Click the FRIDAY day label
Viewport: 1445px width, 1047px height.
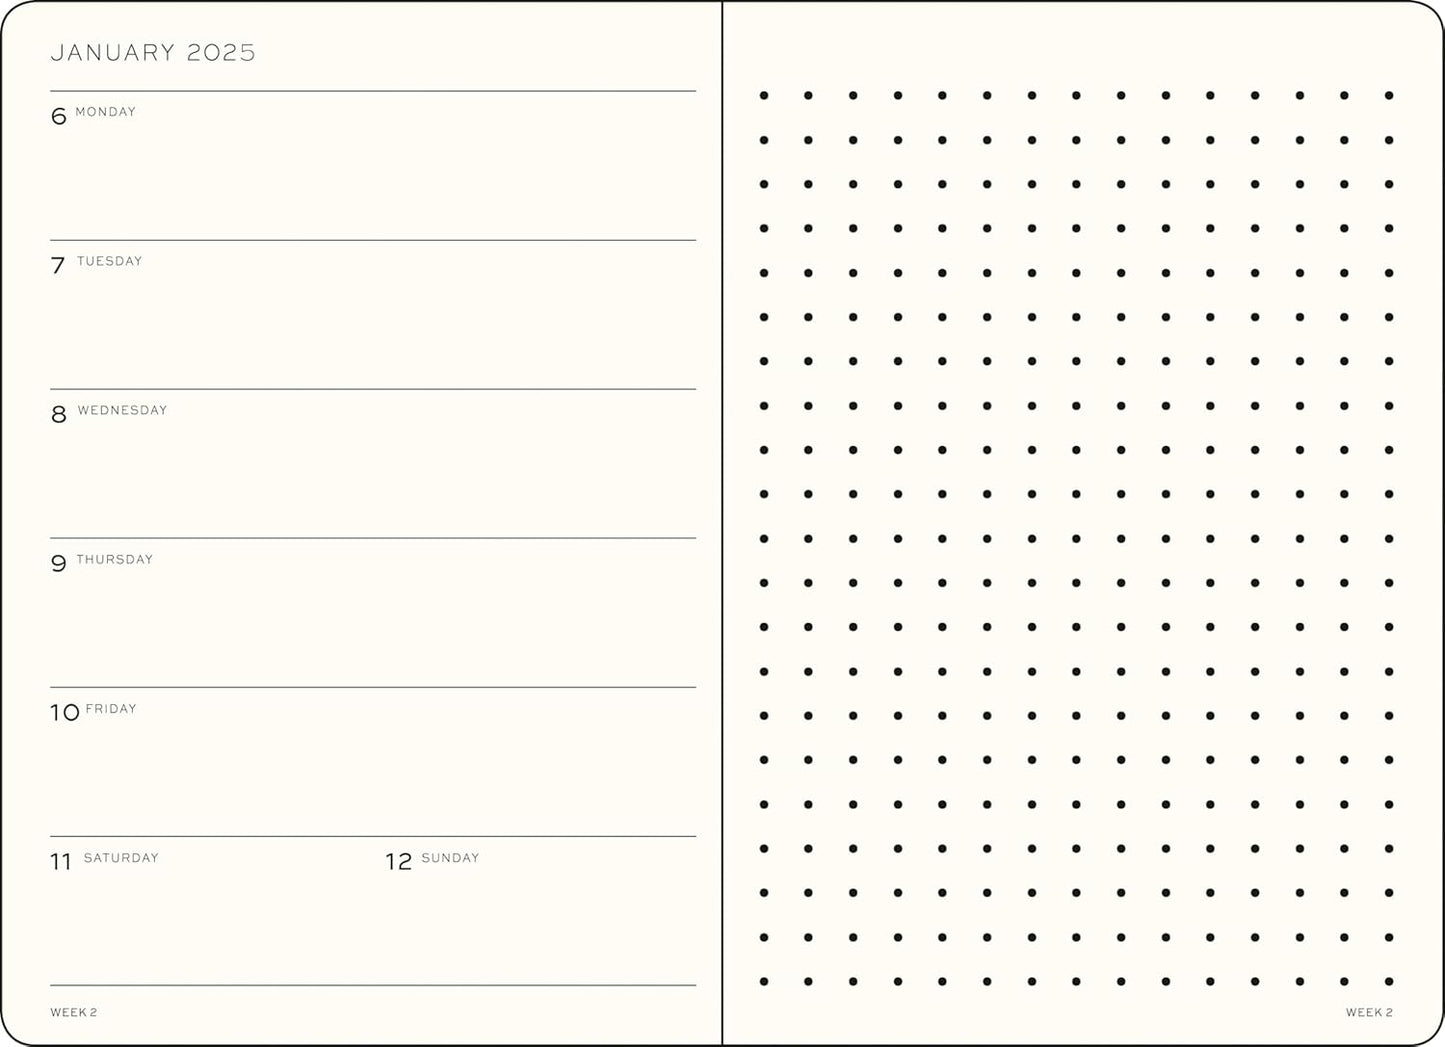tap(111, 709)
